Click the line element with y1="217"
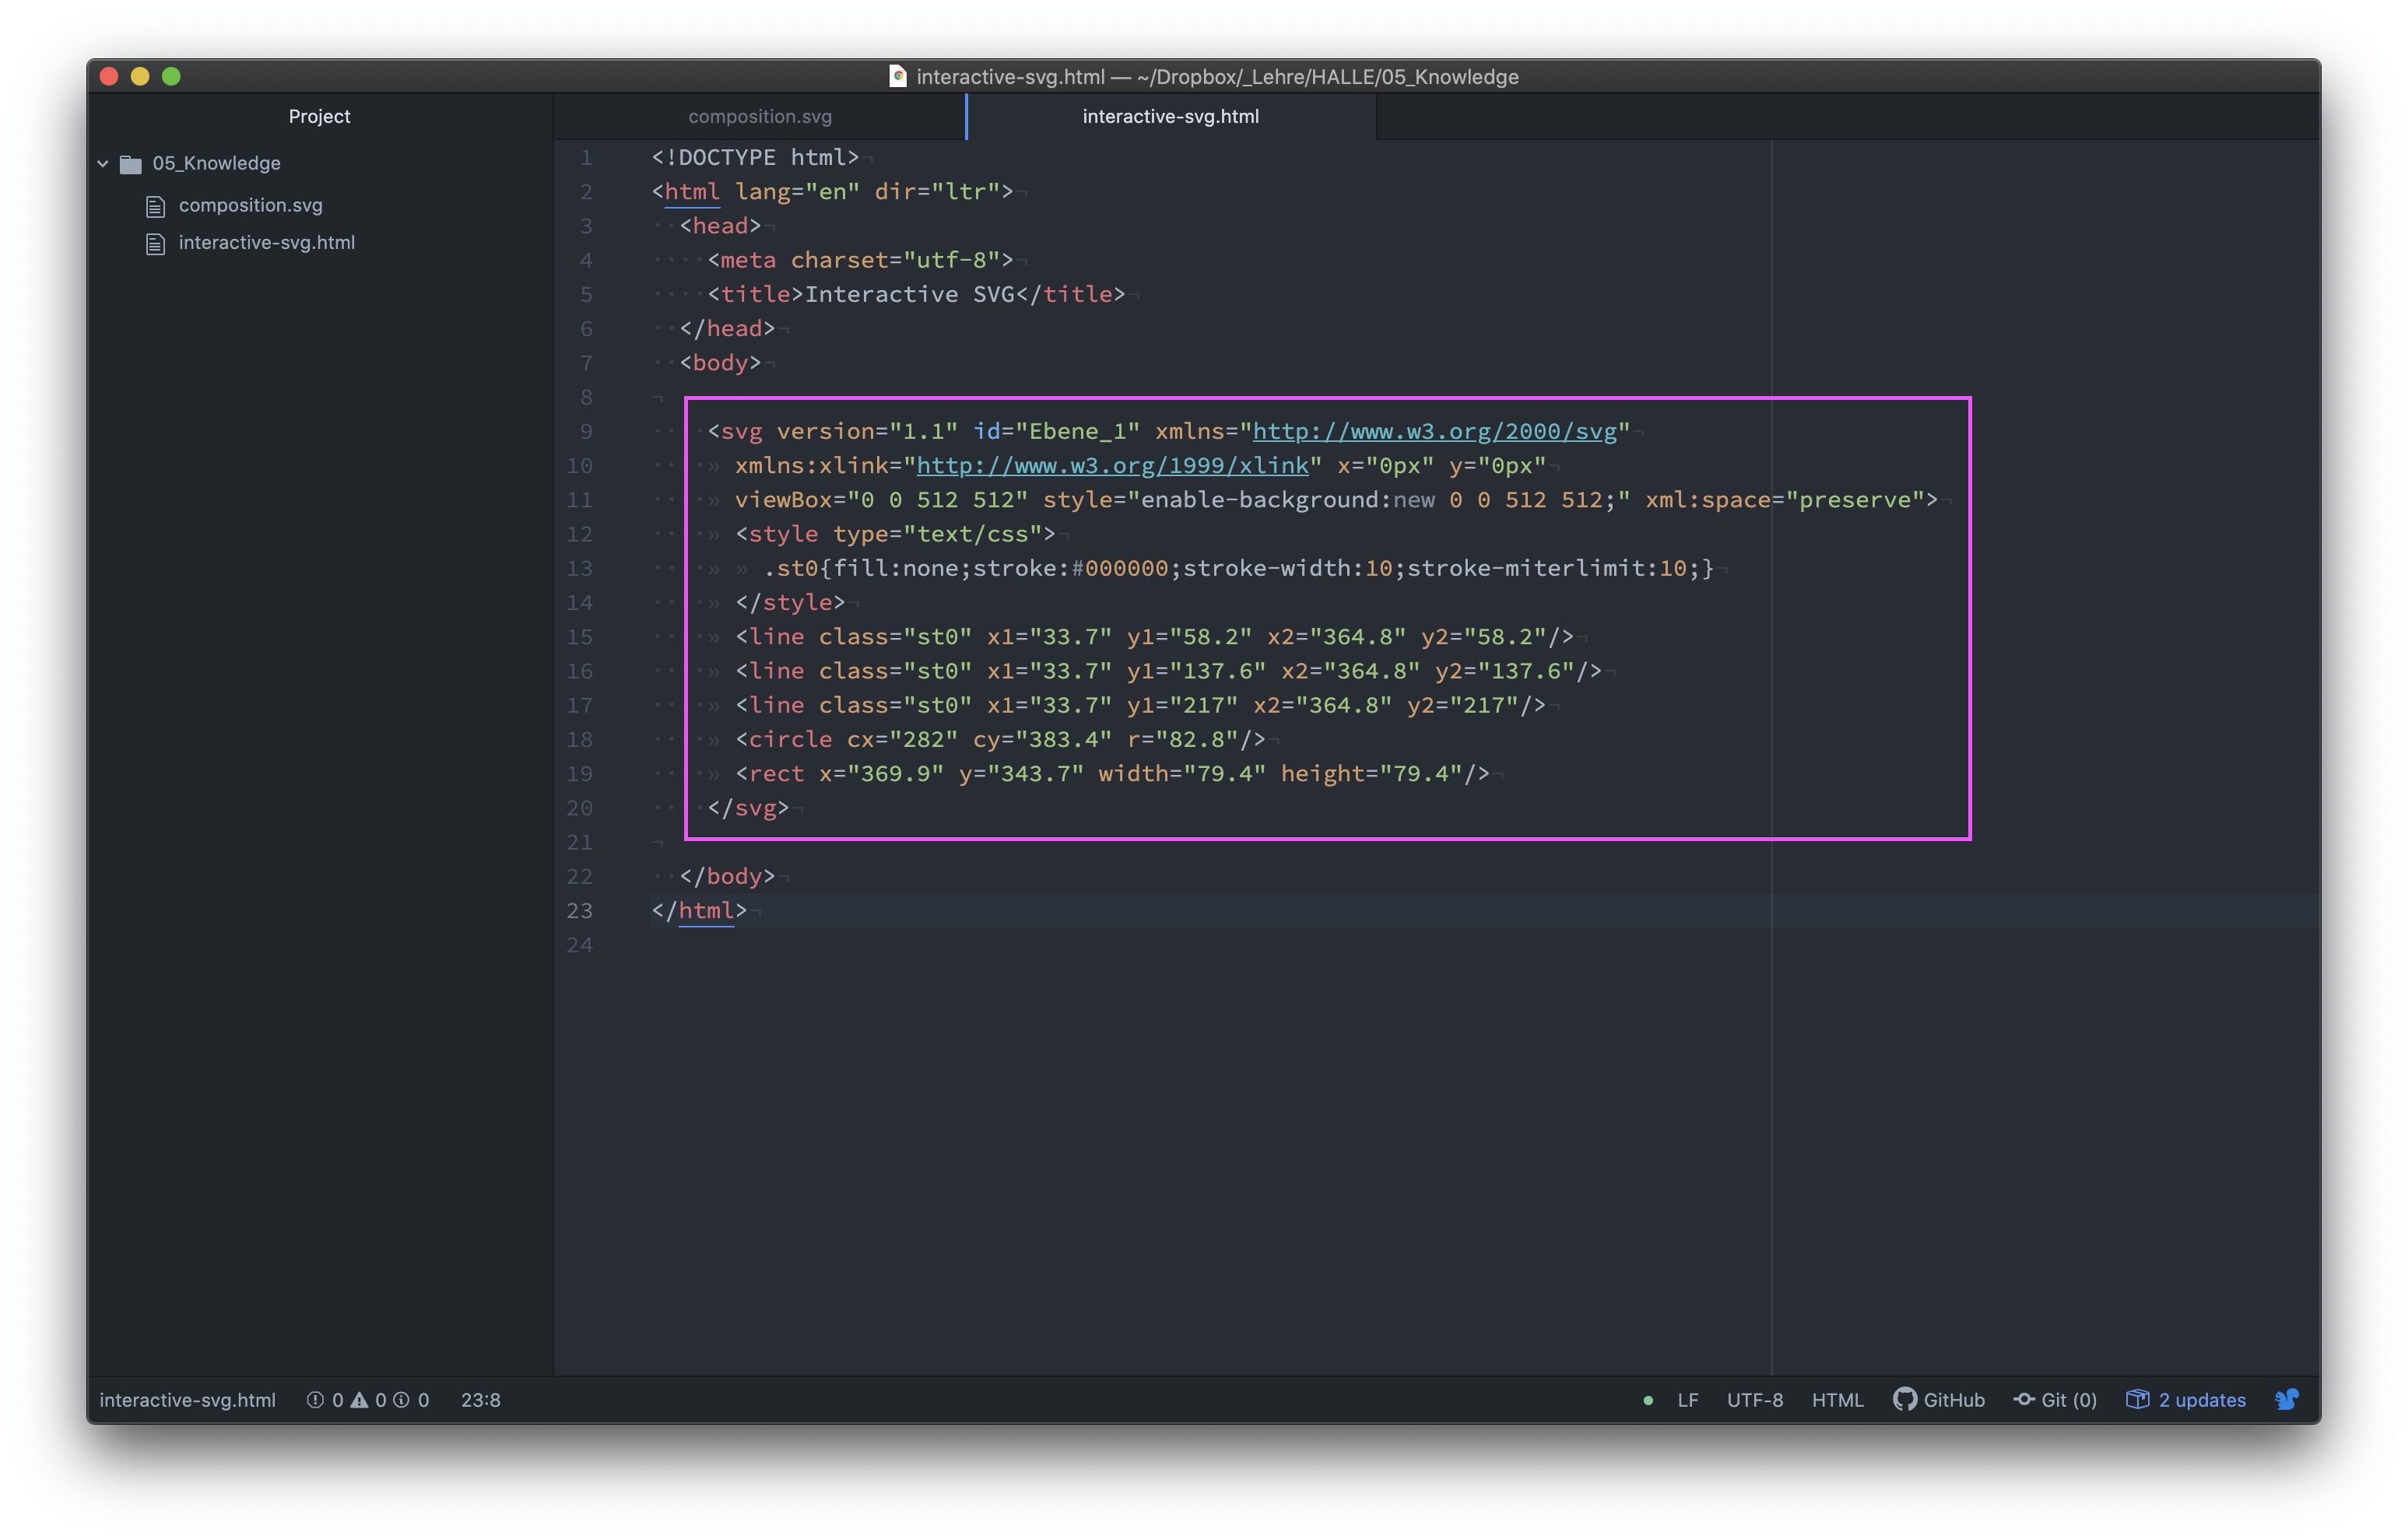The image size is (2408, 1539). [x=1140, y=705]
